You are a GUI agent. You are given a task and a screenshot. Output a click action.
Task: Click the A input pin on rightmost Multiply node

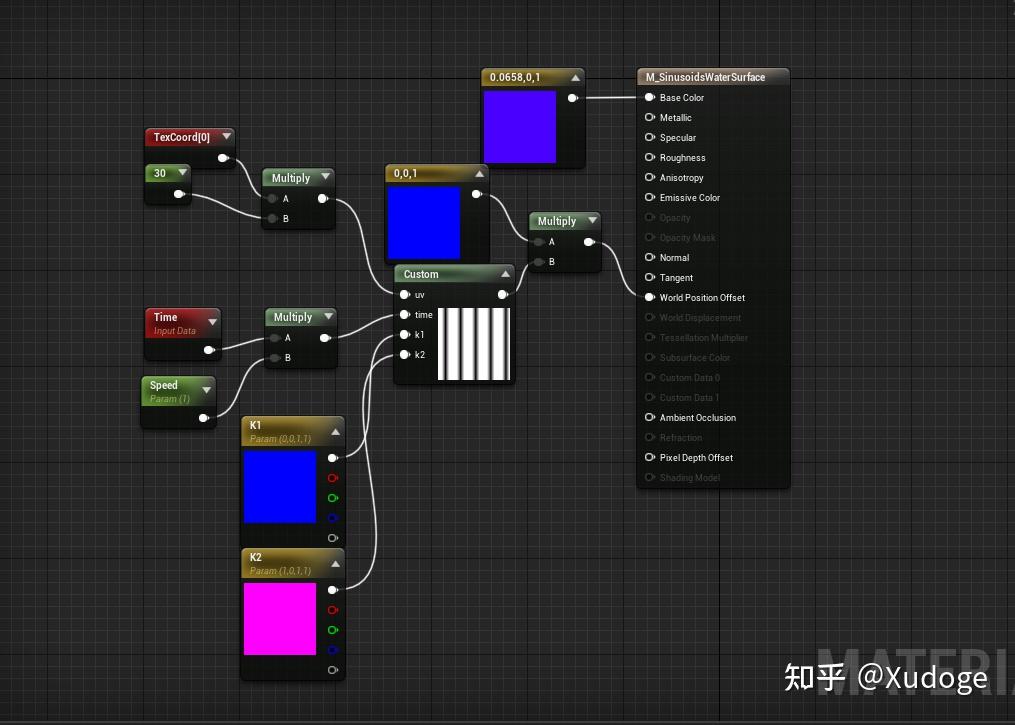click(x=540, y=241)
